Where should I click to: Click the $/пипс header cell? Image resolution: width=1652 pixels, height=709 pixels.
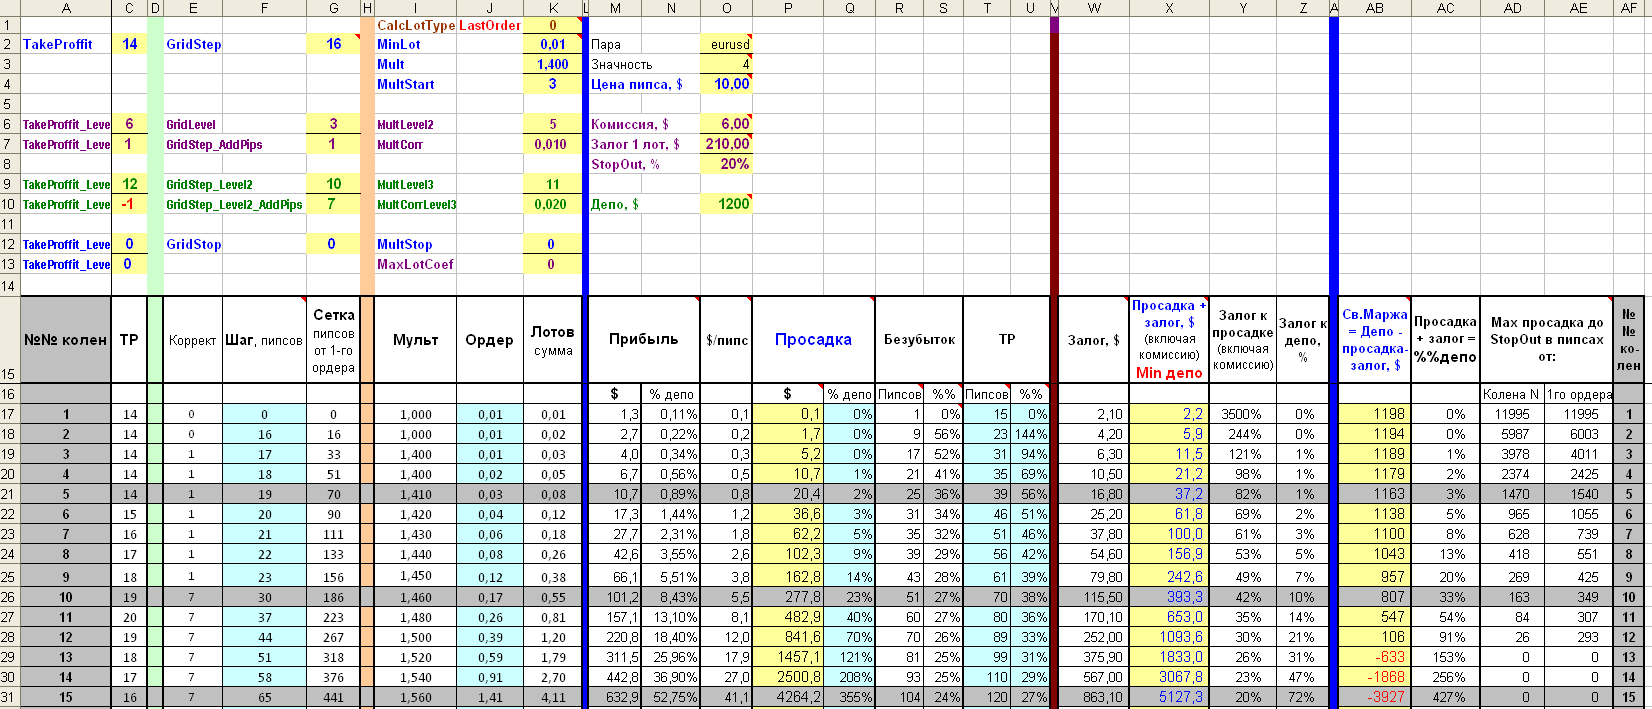(x=726, y=340)
